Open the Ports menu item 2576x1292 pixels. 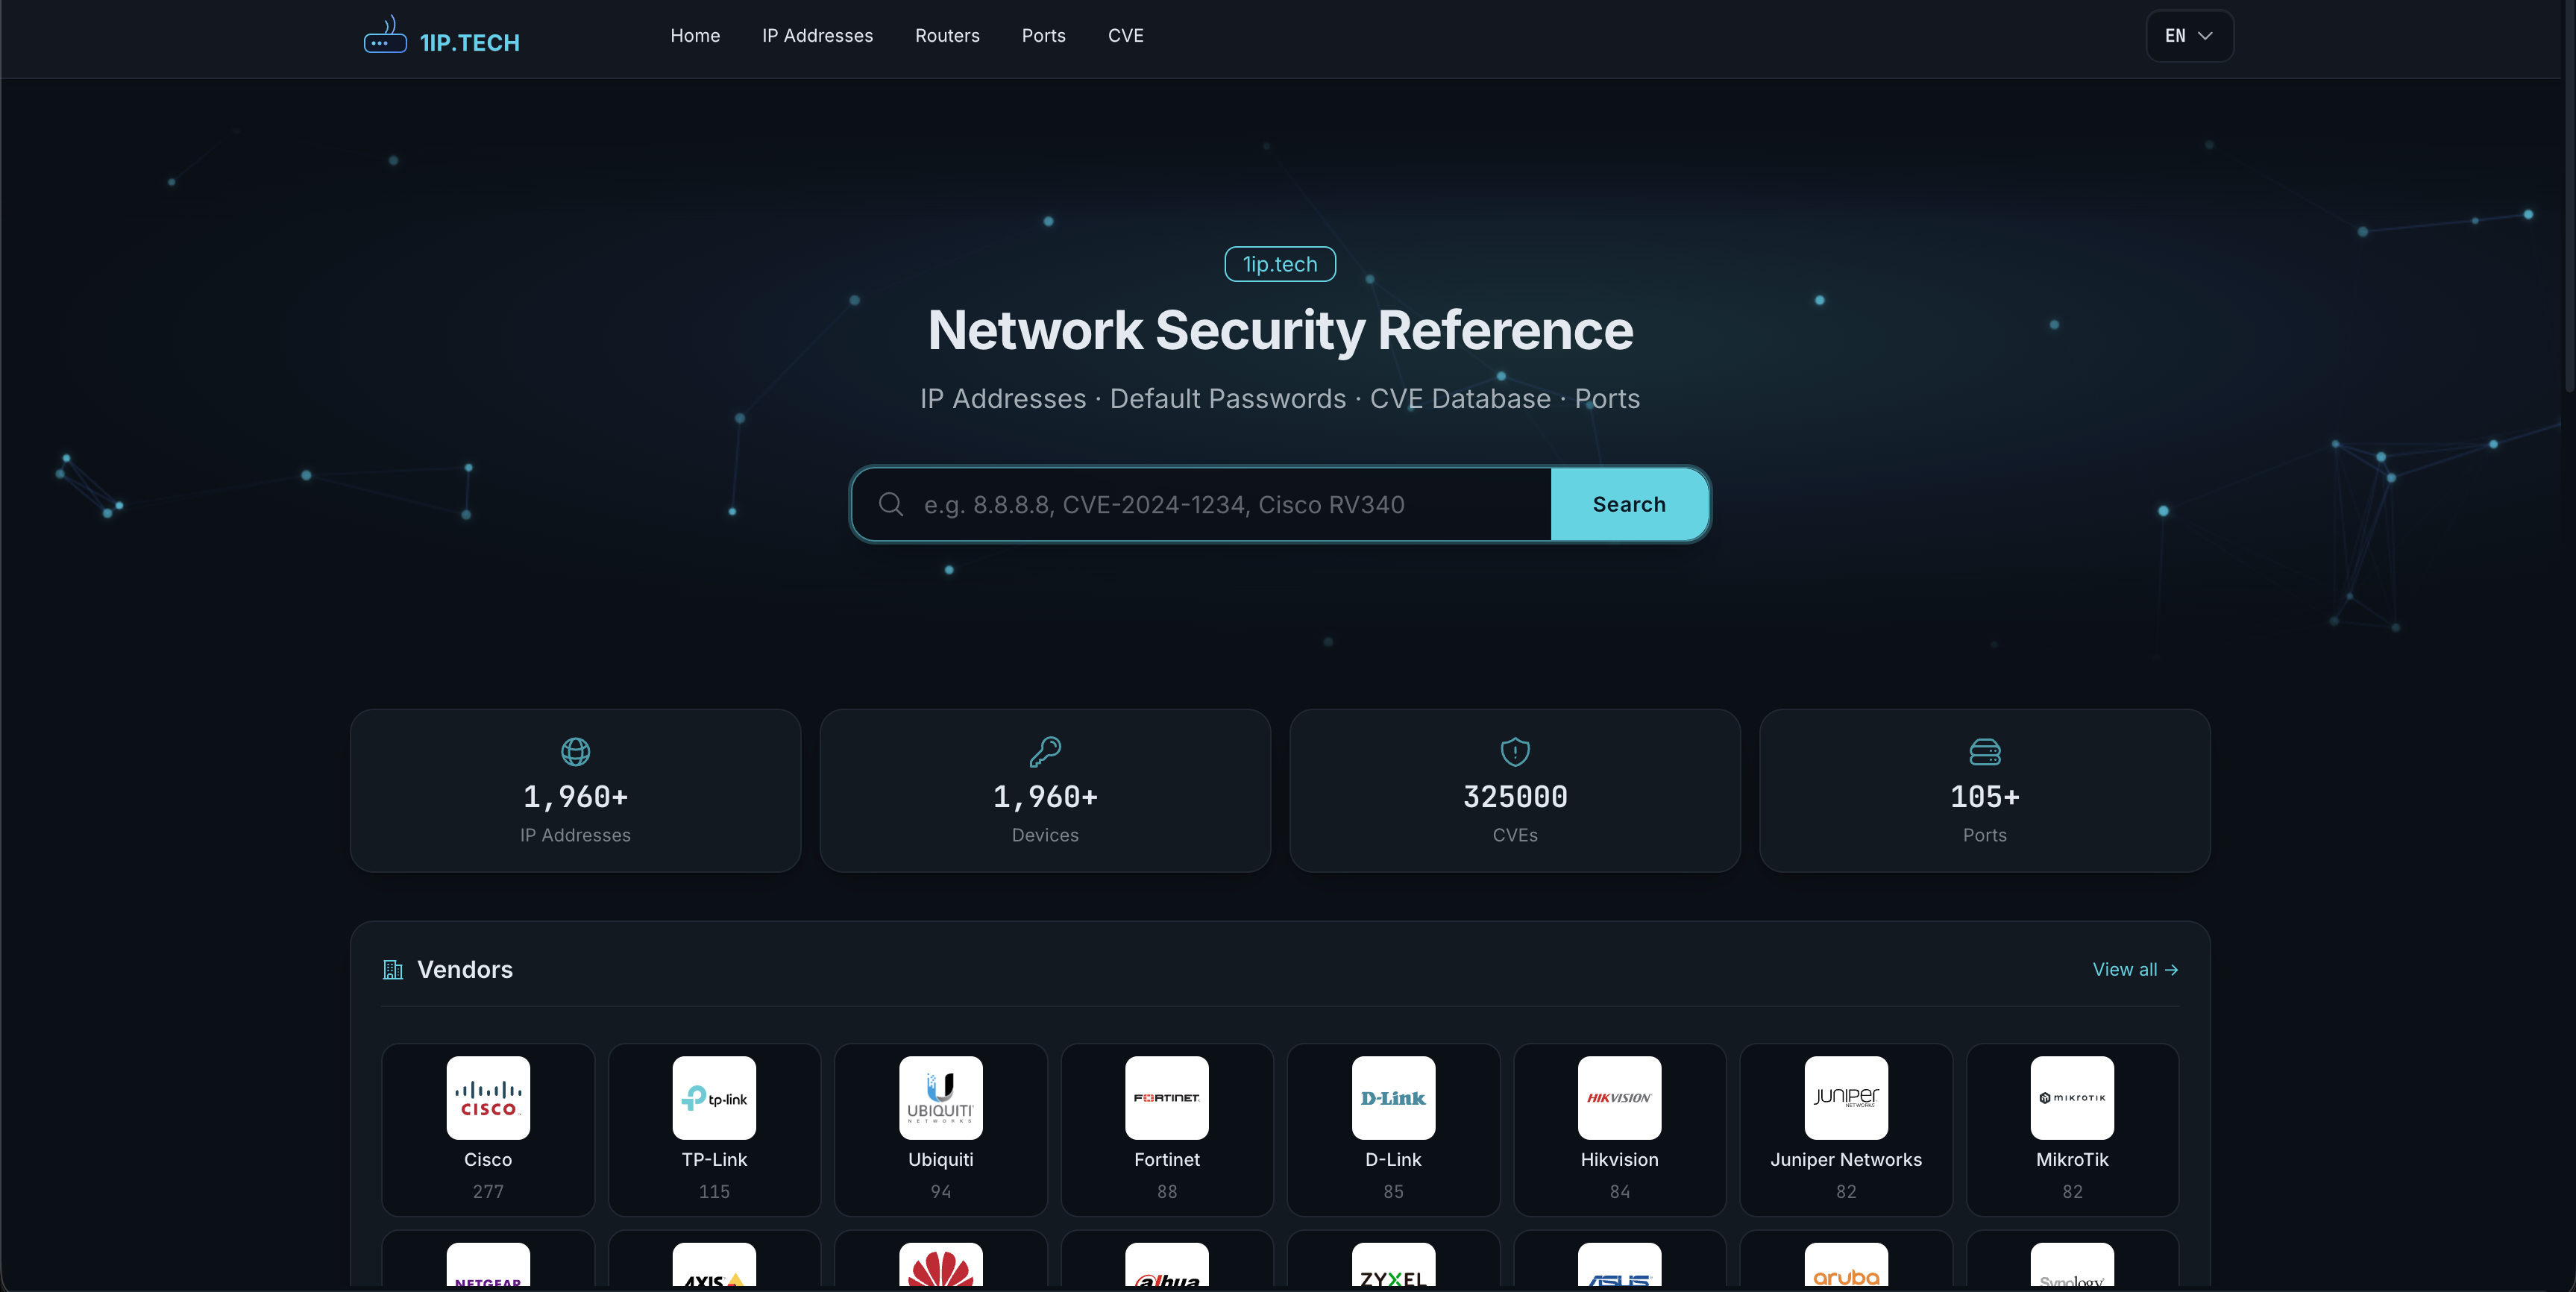(1043, 36)
